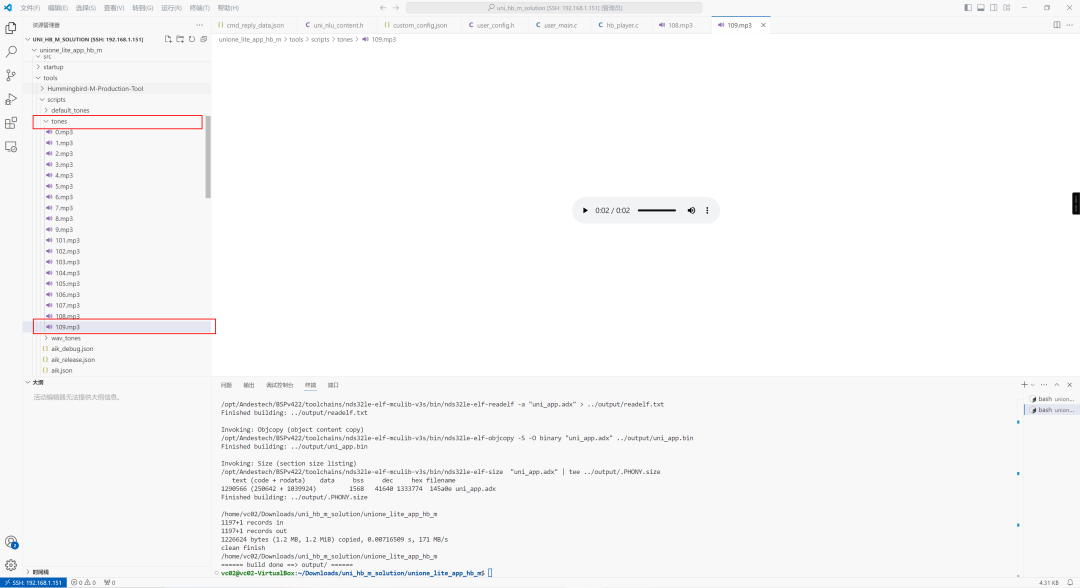Click the audio playback progress slider

coord(656,211)
